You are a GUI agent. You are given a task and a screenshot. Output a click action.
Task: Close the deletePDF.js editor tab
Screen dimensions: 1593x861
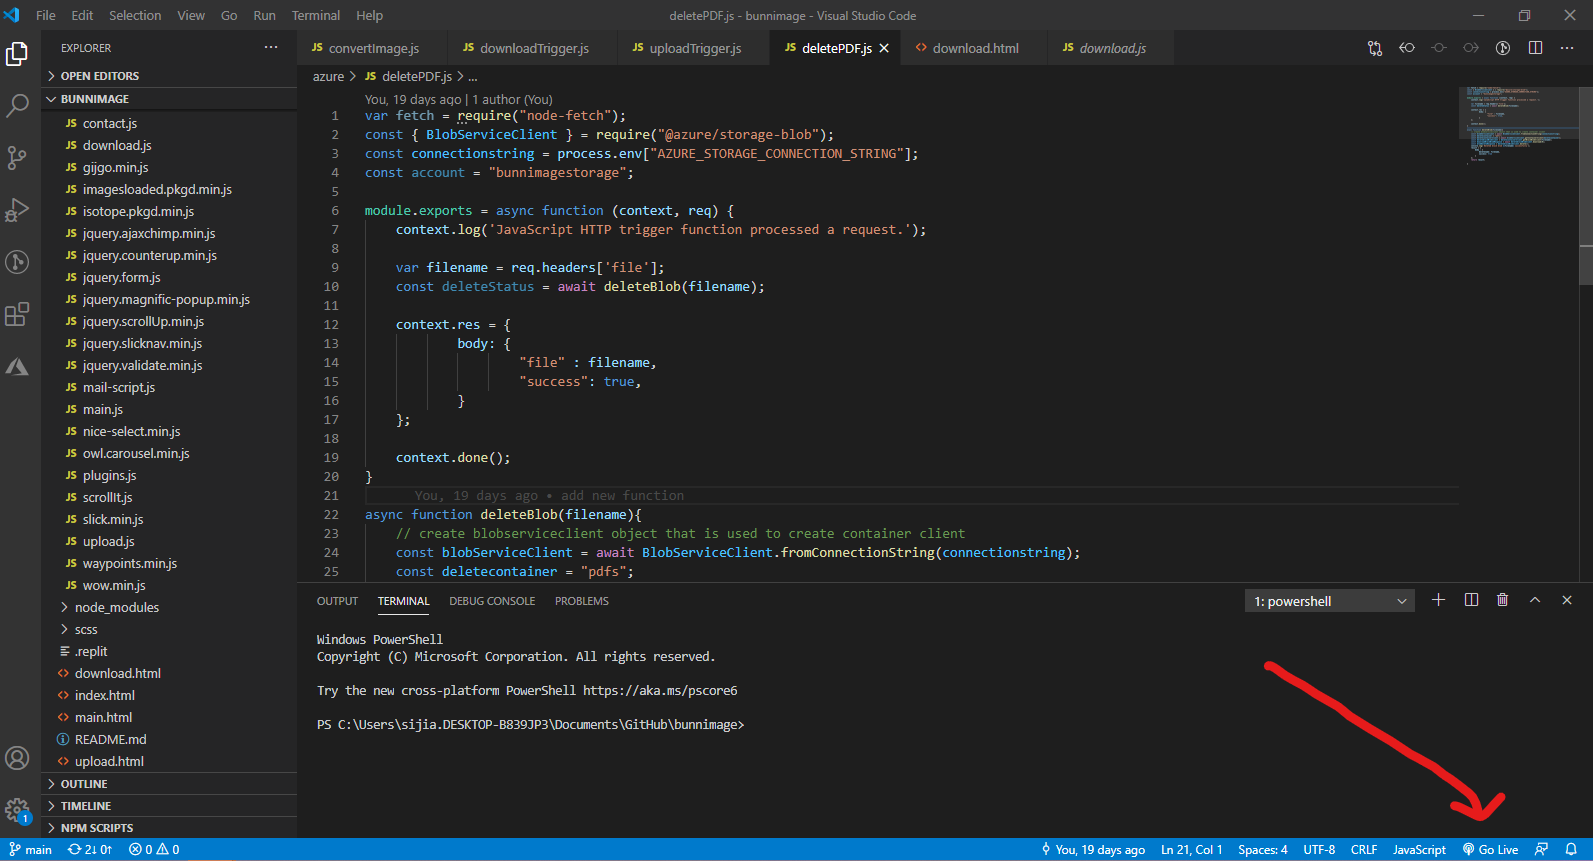point(884,48)
